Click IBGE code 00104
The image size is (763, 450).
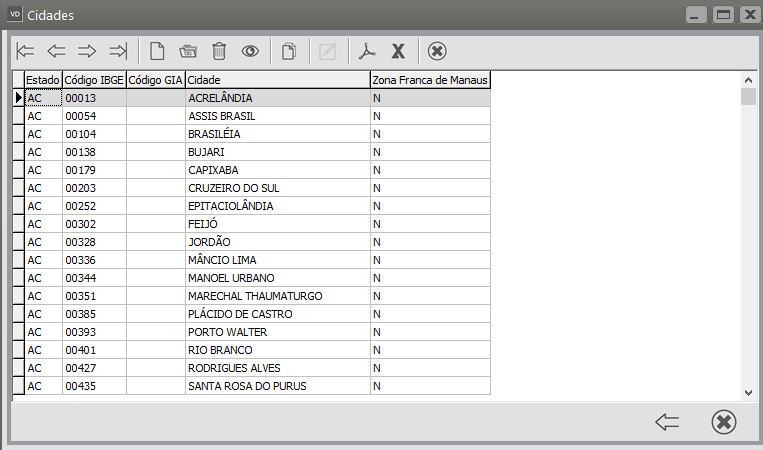pos(94,134)
